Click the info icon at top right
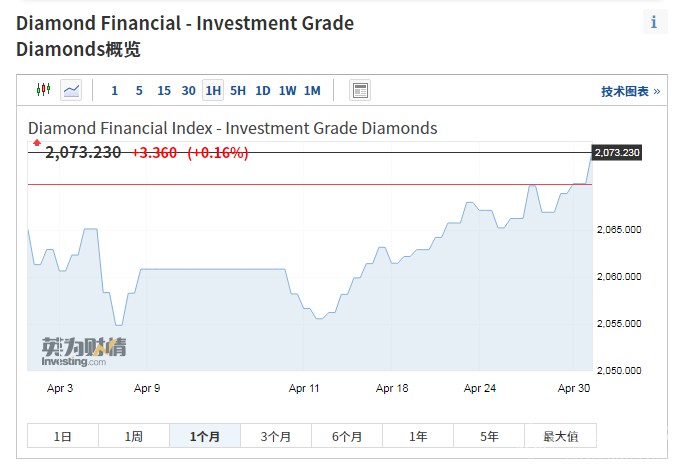The image size is (682, 468). tap(654, 23)
